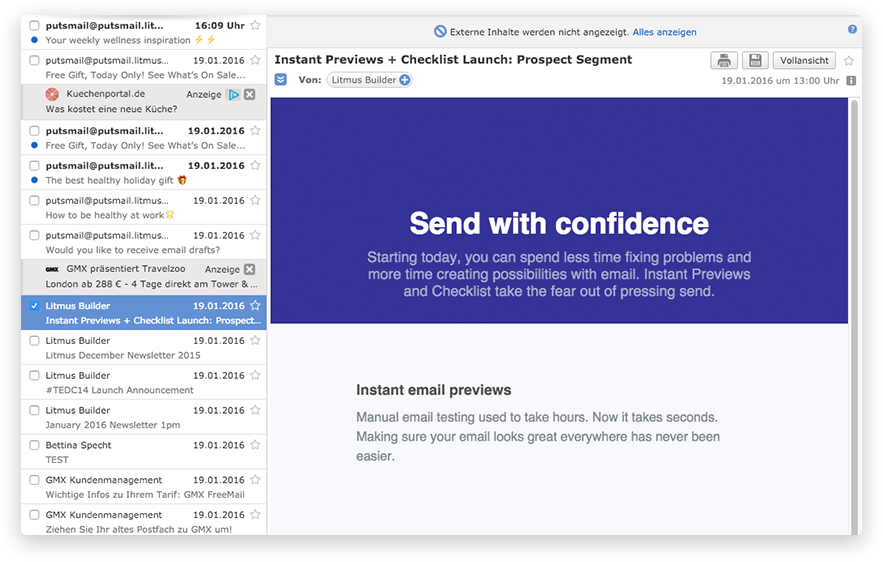Screen dimensions: 883x562
Task: Star the GMX FreeMail Tarif email
Action: pyautogui.click(x=255, y=480)
